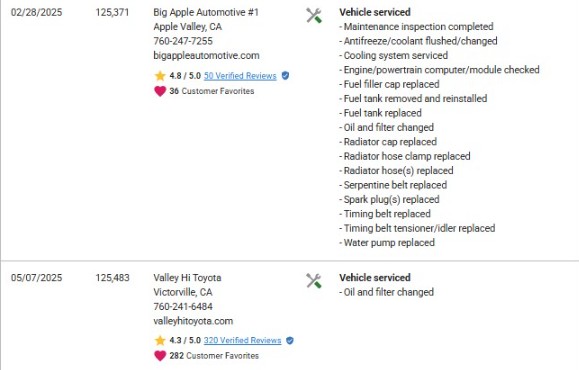The width and height of the screenshot is (579, 370).
Task: Click the phone number 760-241-6484
Action: tap(183, 306)
